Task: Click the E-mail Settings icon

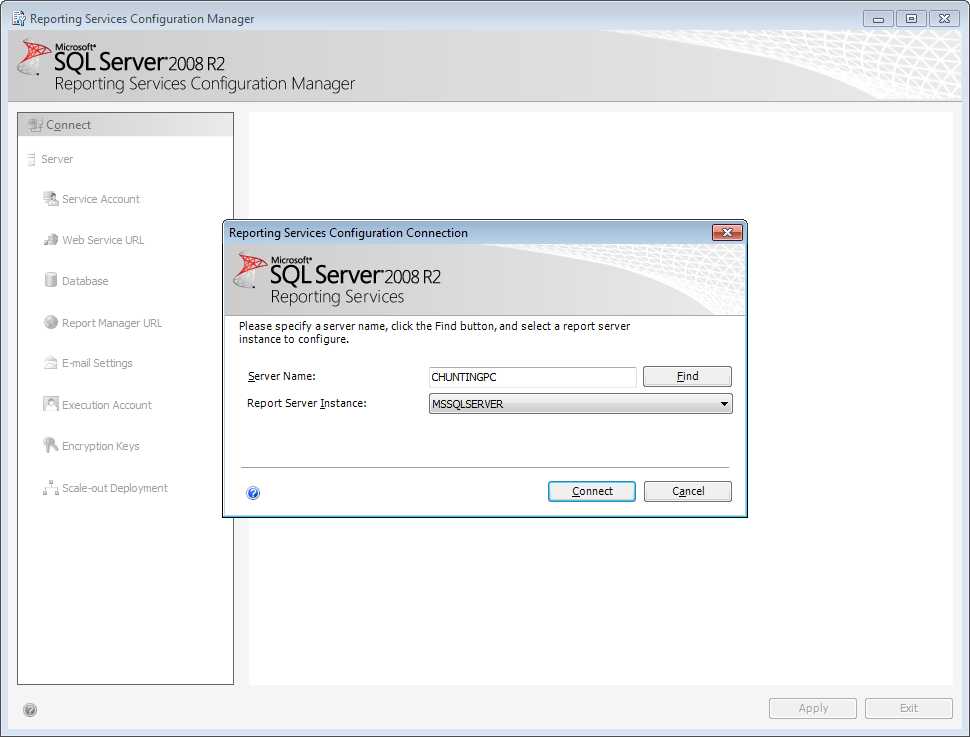Action: click(51, 363)
